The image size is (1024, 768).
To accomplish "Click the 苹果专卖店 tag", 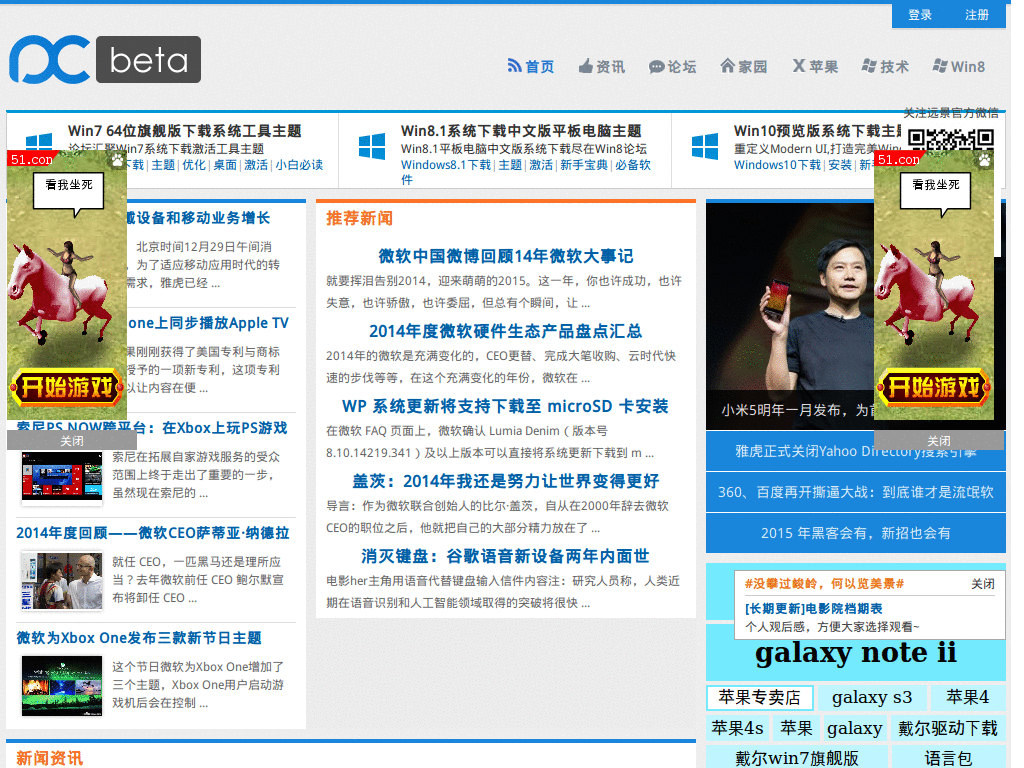I will click(x=759, y=697).
